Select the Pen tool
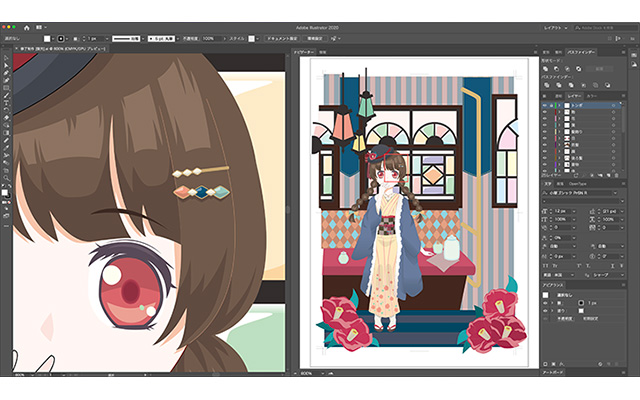Image resolution: width=640 pixels, height=400 pixels. pyautogui.click(x=6, y=73)
